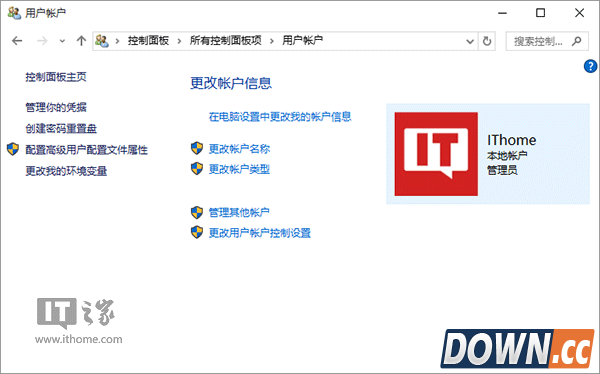
Task: Click the 搜索控制面板 search box
Action: [547, 41]
